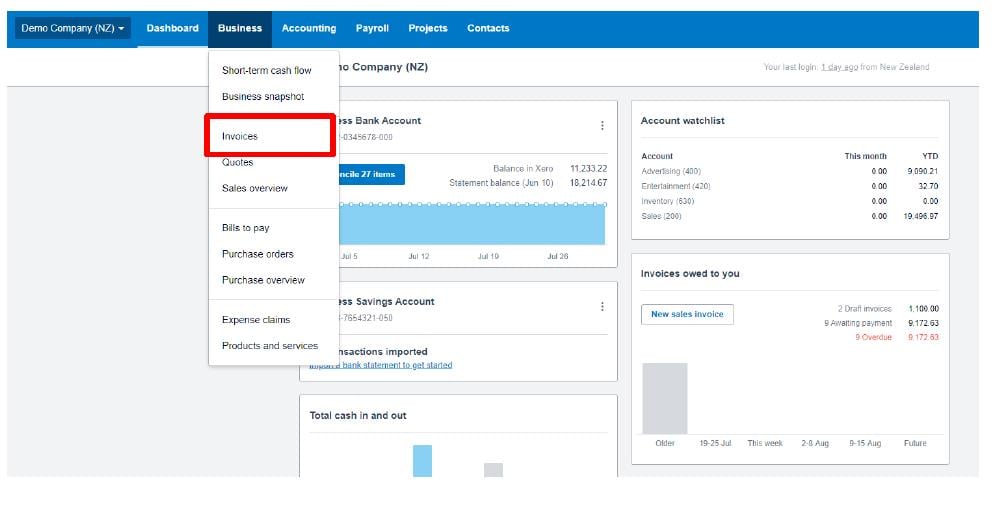
Task: Open Business Bank Account kebab options icon
Action: [x=602, y=126]
